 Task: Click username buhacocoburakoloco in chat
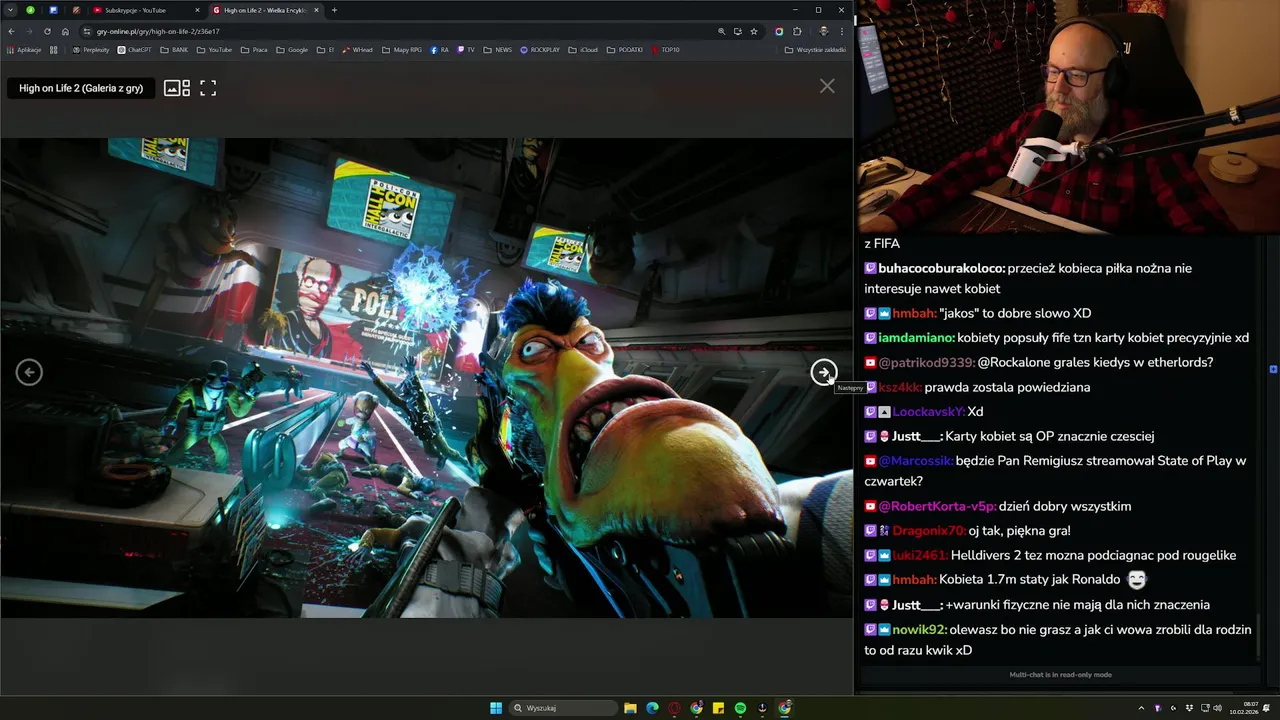click(941, 268)
